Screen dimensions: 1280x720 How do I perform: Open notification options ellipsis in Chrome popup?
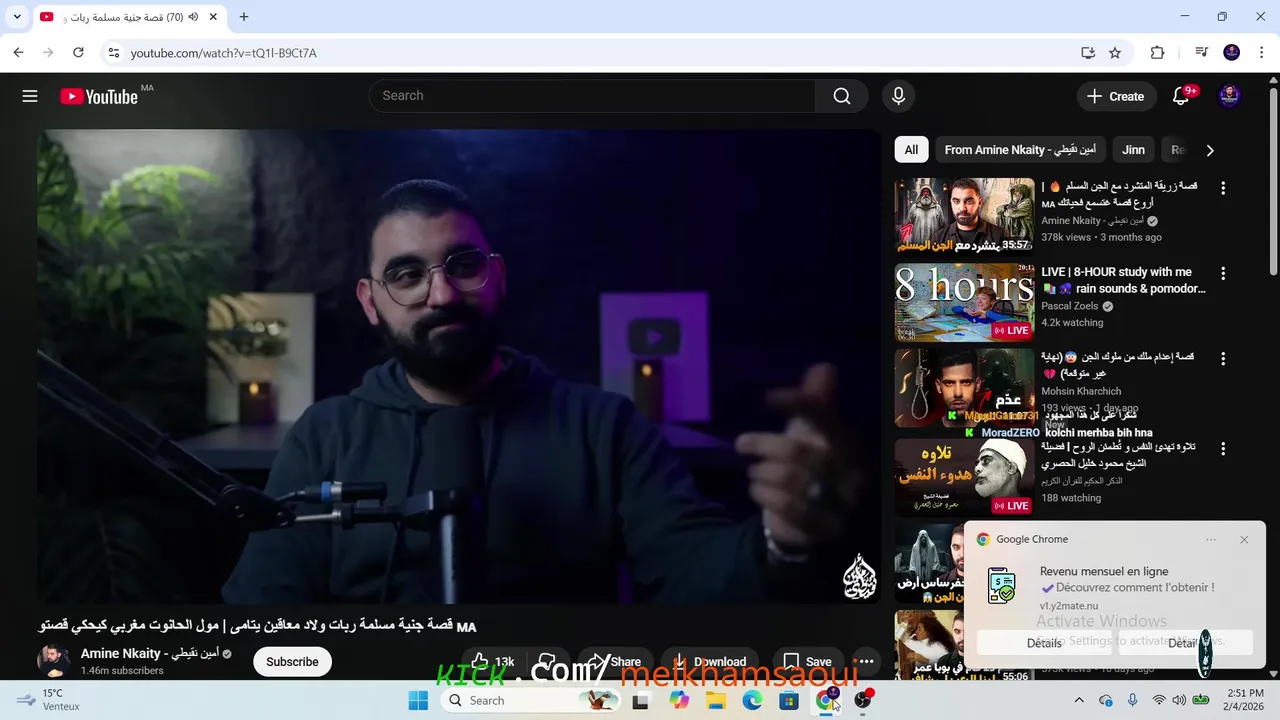[1211, 539]
